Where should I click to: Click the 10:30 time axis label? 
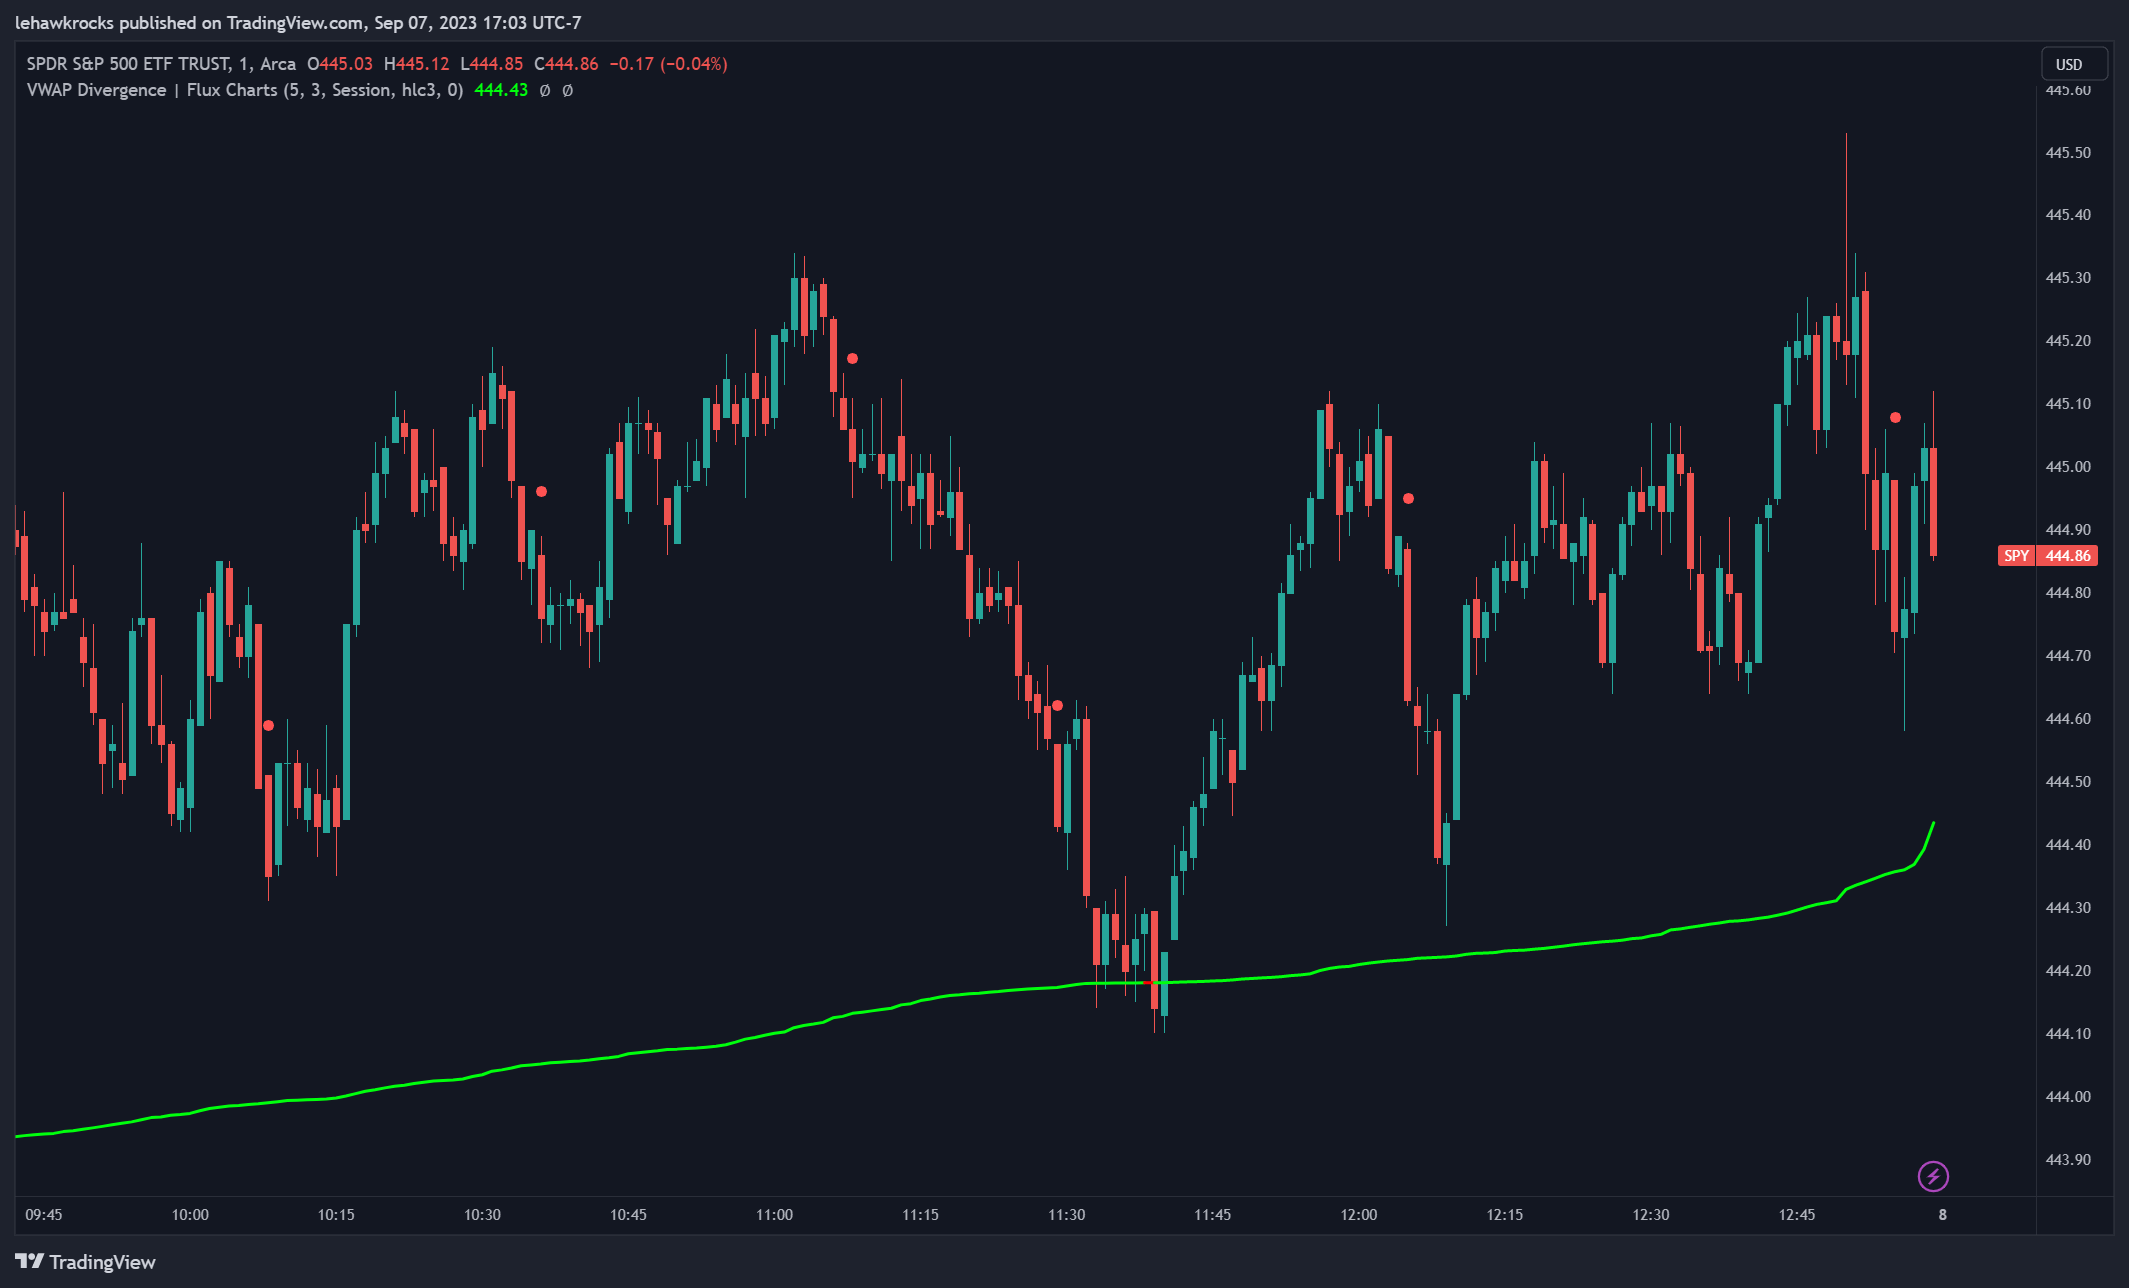point(482,1214)
